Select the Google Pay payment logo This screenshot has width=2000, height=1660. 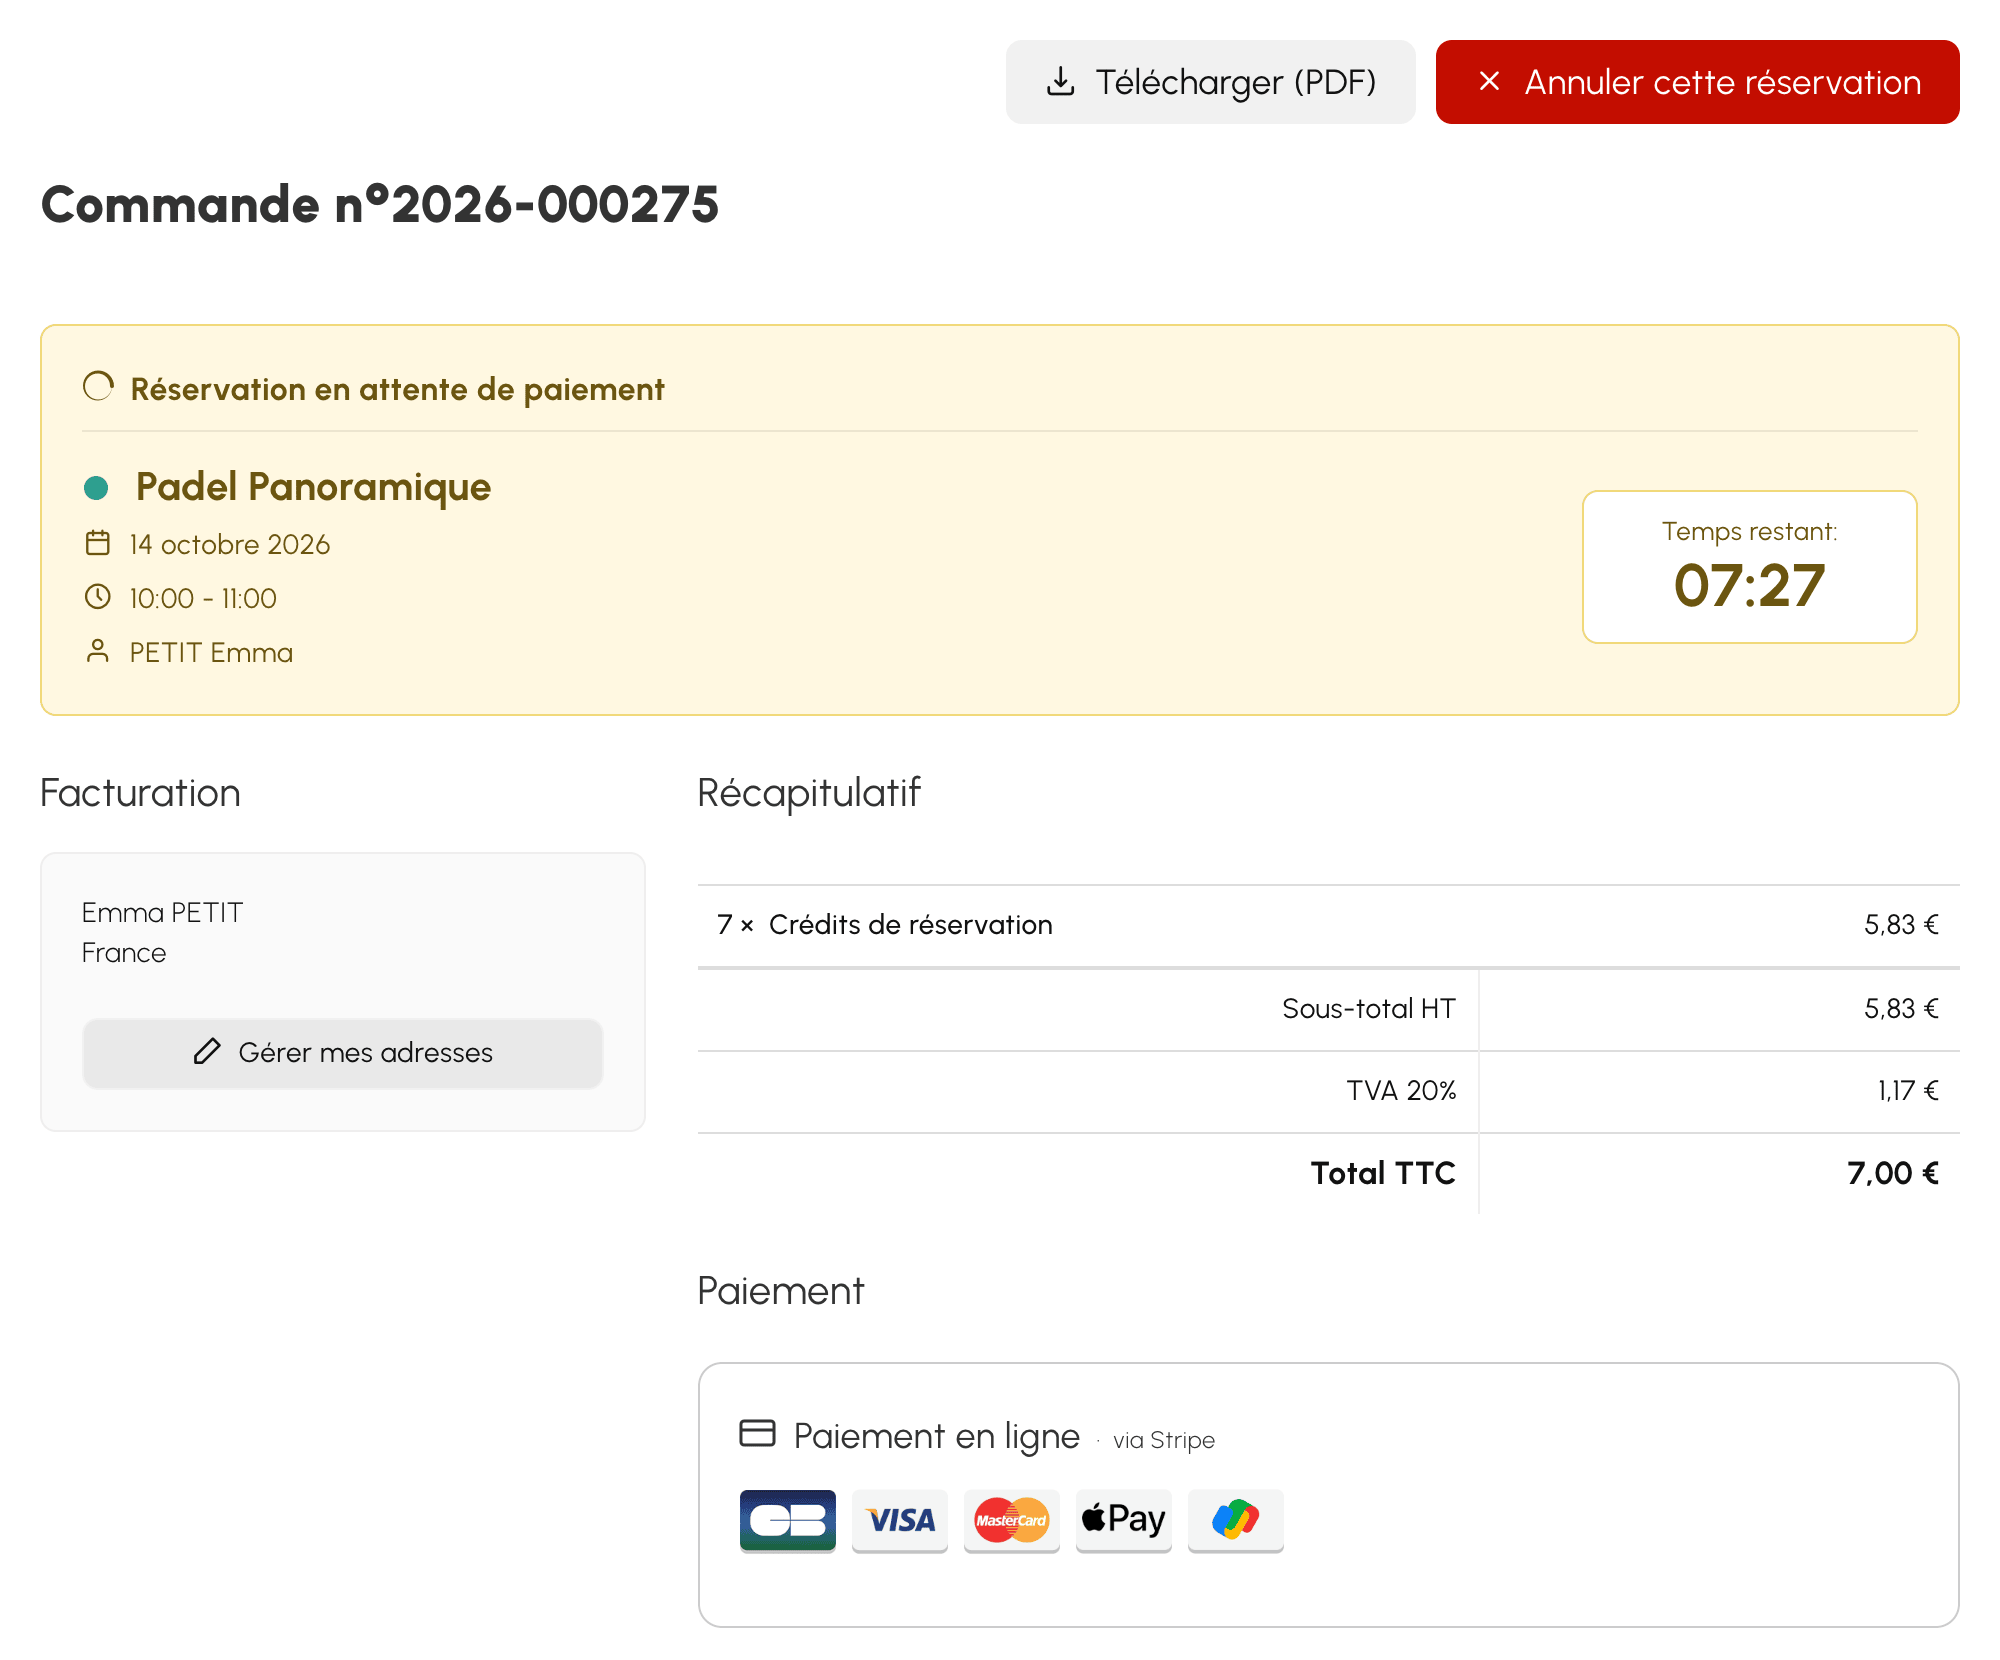(1236, 1520)
